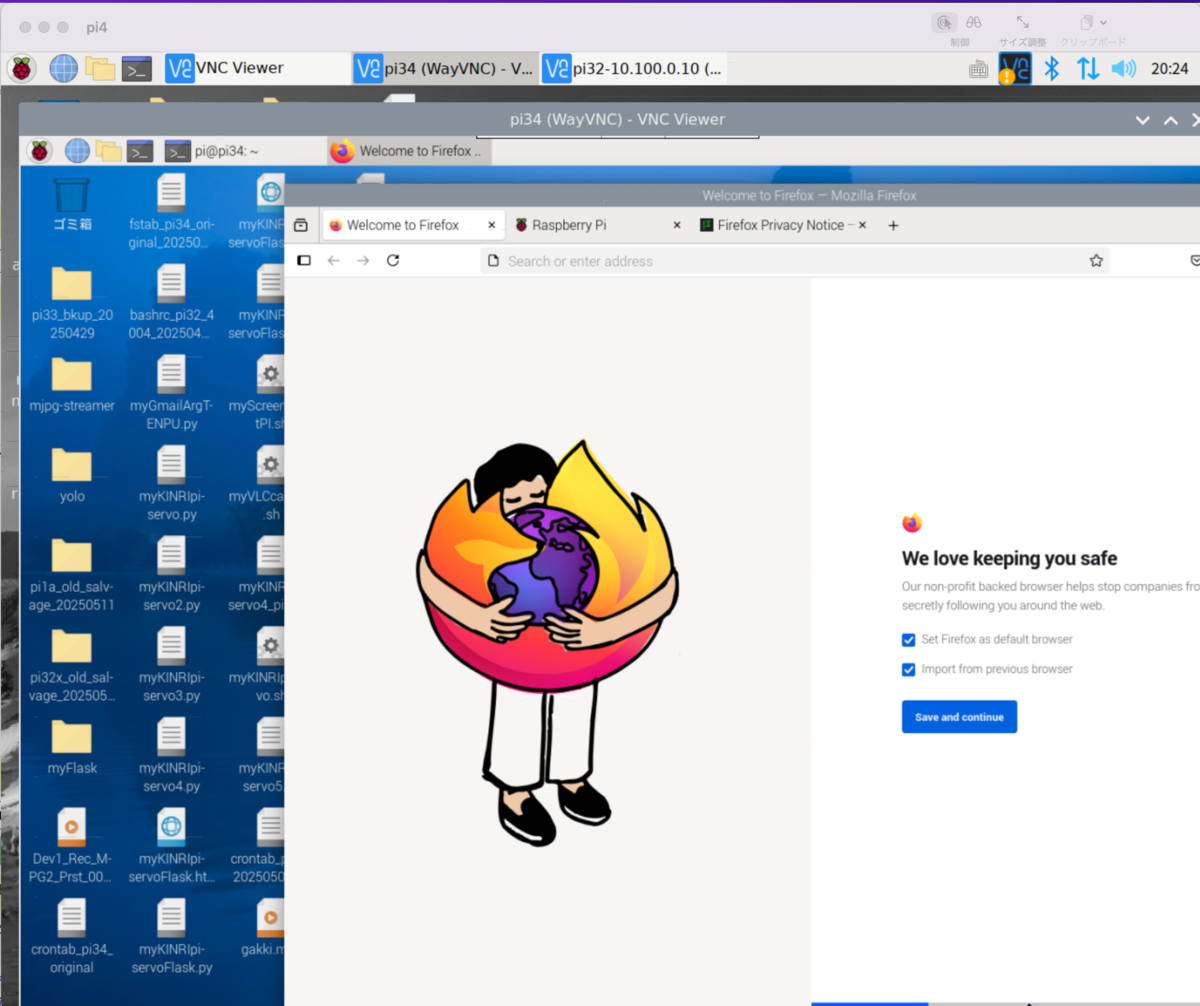Click the 20:24 clock
This screenshot has height=1006, width=1200.
pos(1169,68)
